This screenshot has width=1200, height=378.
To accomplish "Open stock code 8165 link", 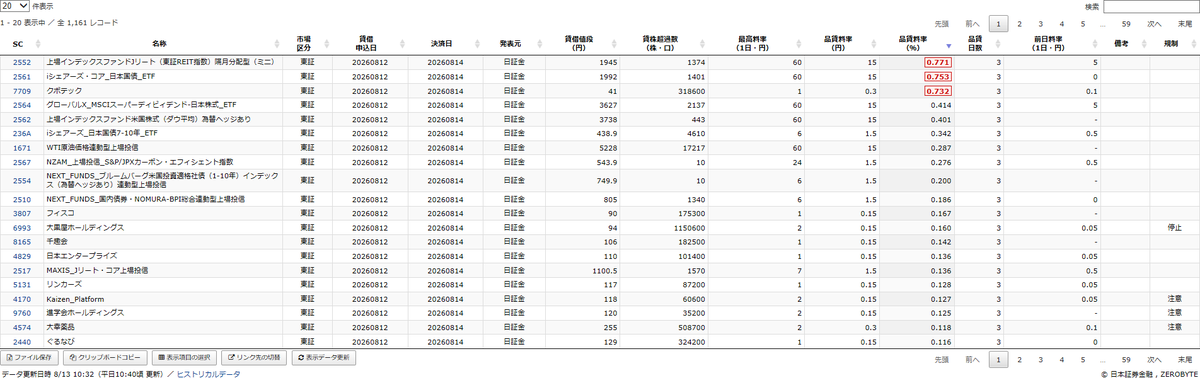I will [x=22, y=242].
